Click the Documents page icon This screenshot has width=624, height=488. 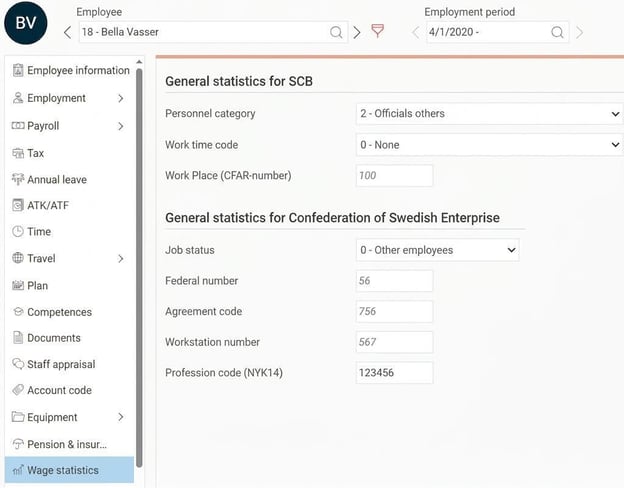tap(18, 338)
